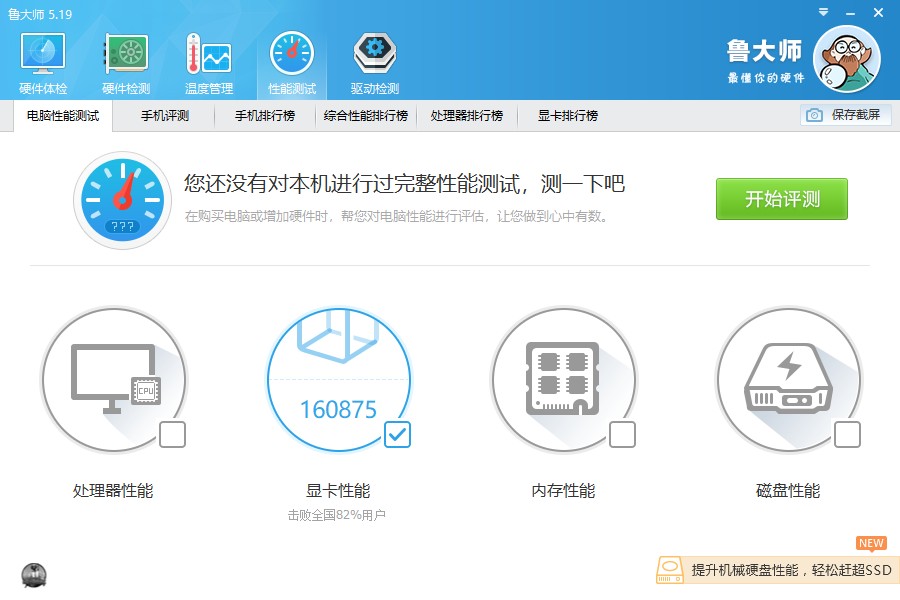Click the hard drive icon in the SSD banner
The width and height of the screenshot is (900, 600).
(x=669, y=570)
